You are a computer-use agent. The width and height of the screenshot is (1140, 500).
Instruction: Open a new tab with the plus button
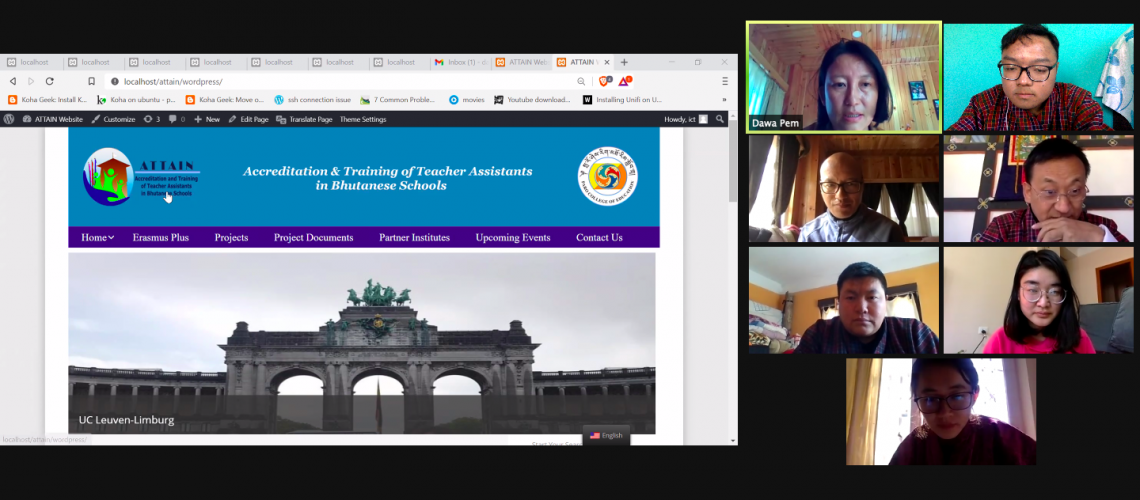[x=624, y=62]
